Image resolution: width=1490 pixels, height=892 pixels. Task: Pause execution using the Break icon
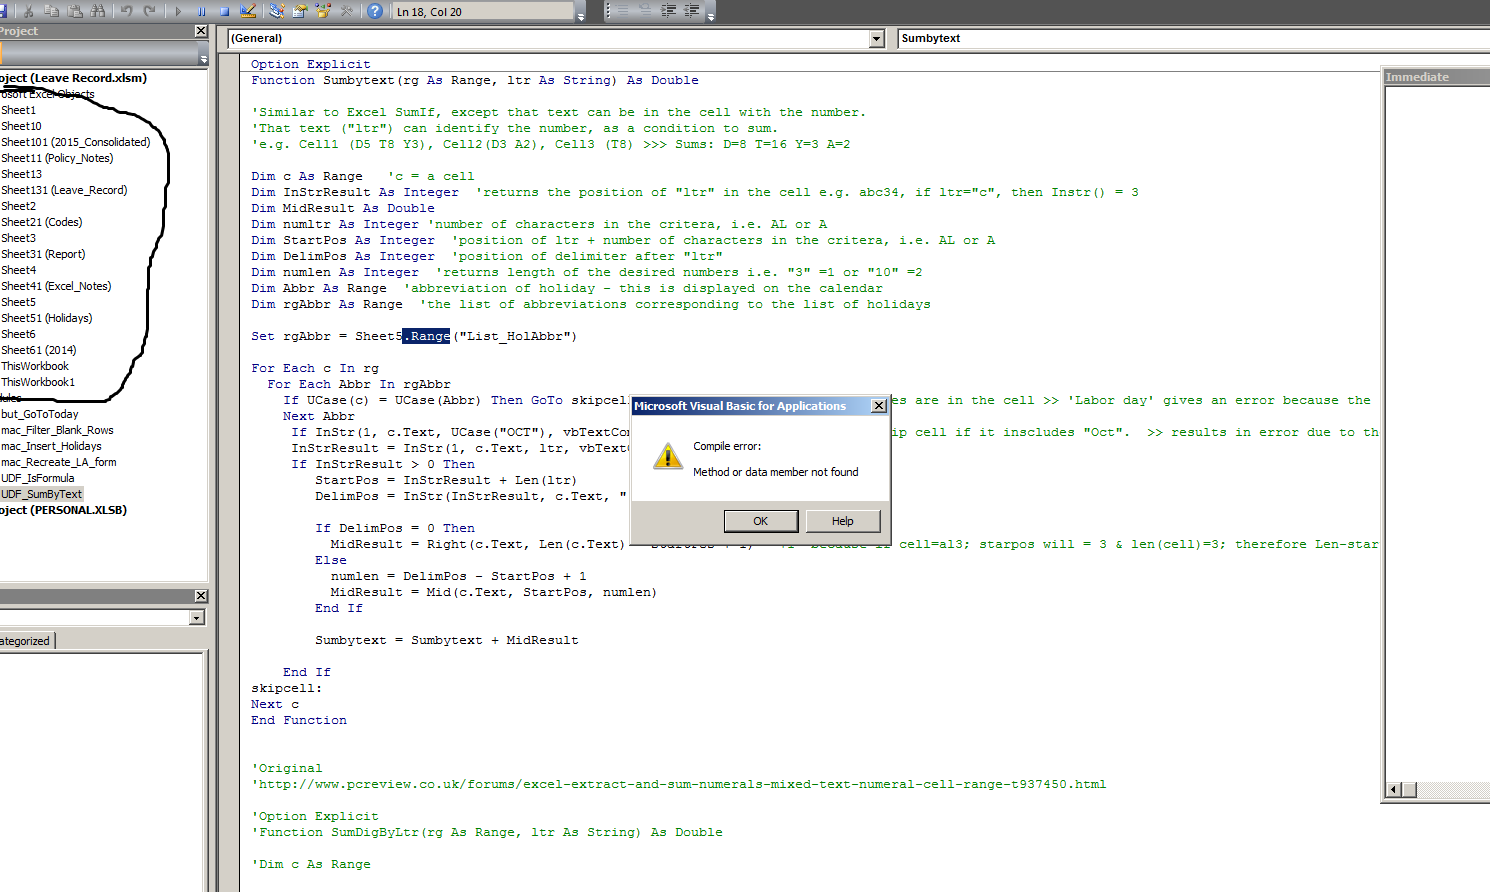pyautogui.click(x=203, y=11)
